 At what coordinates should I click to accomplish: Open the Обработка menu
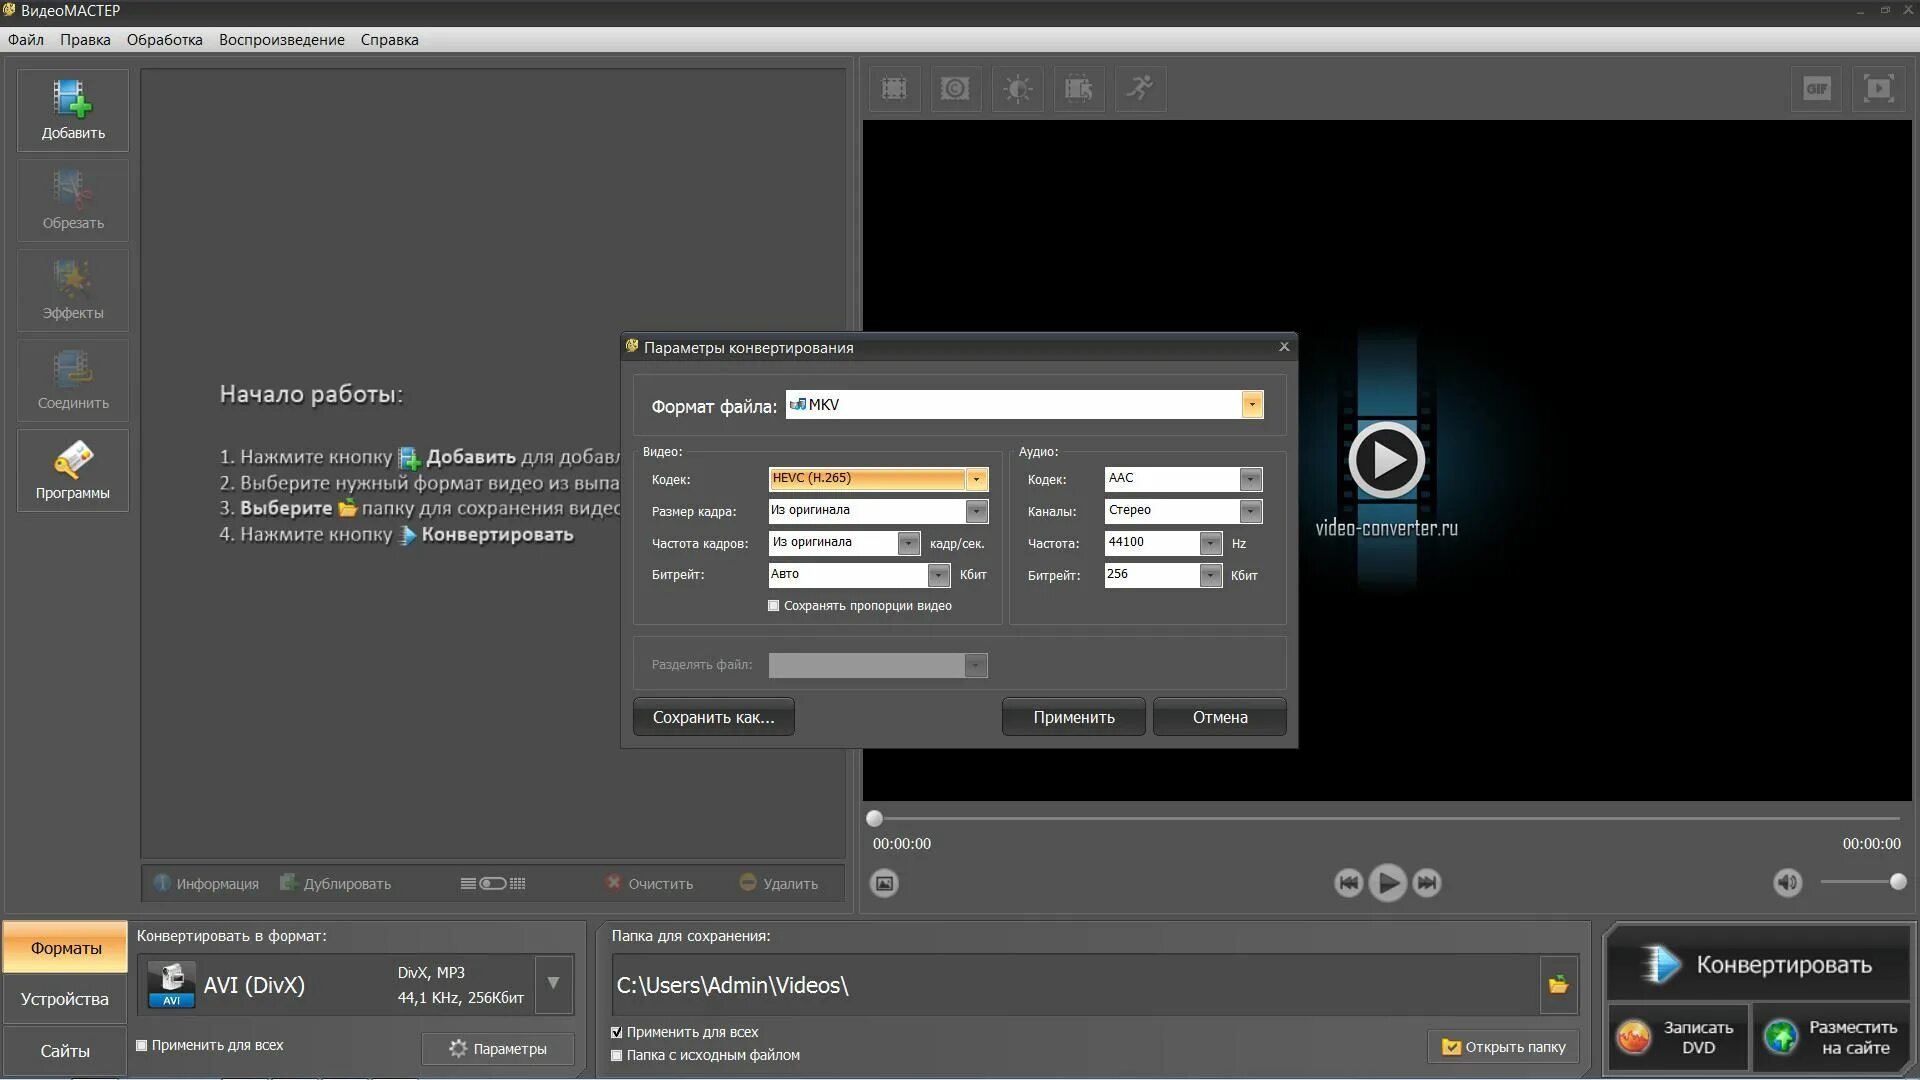coord(164,40)
